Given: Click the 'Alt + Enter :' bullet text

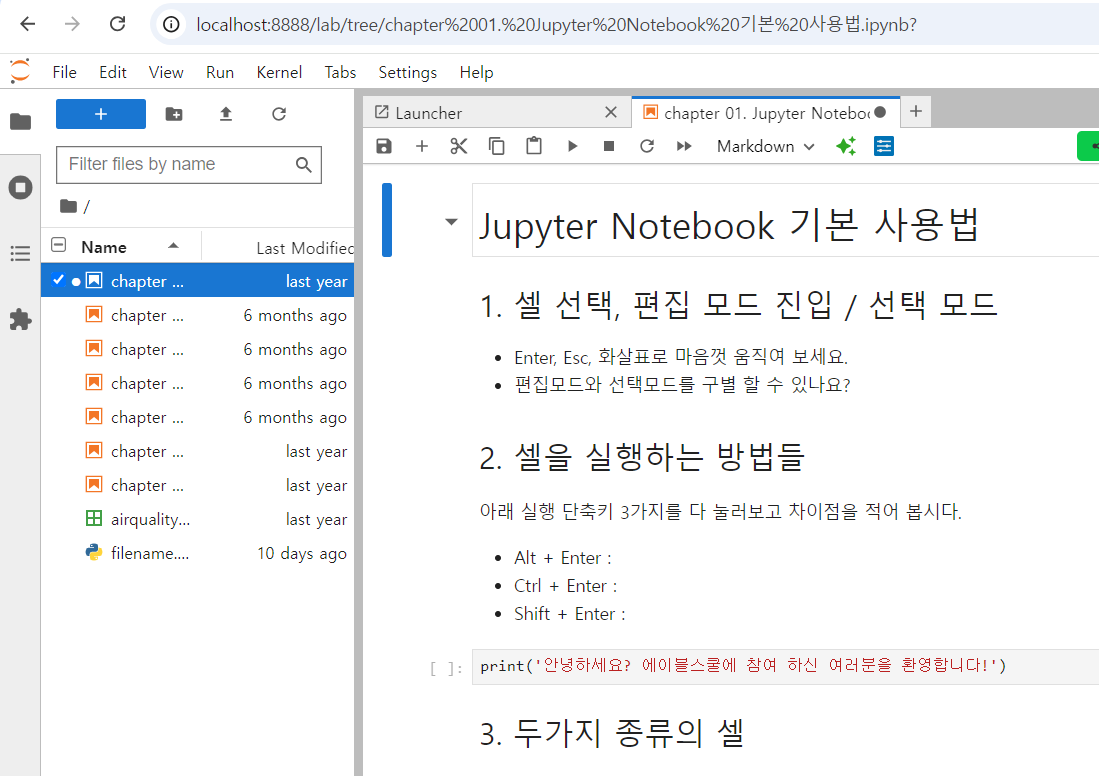Looking at the screenshot, I should pos(563,558).
